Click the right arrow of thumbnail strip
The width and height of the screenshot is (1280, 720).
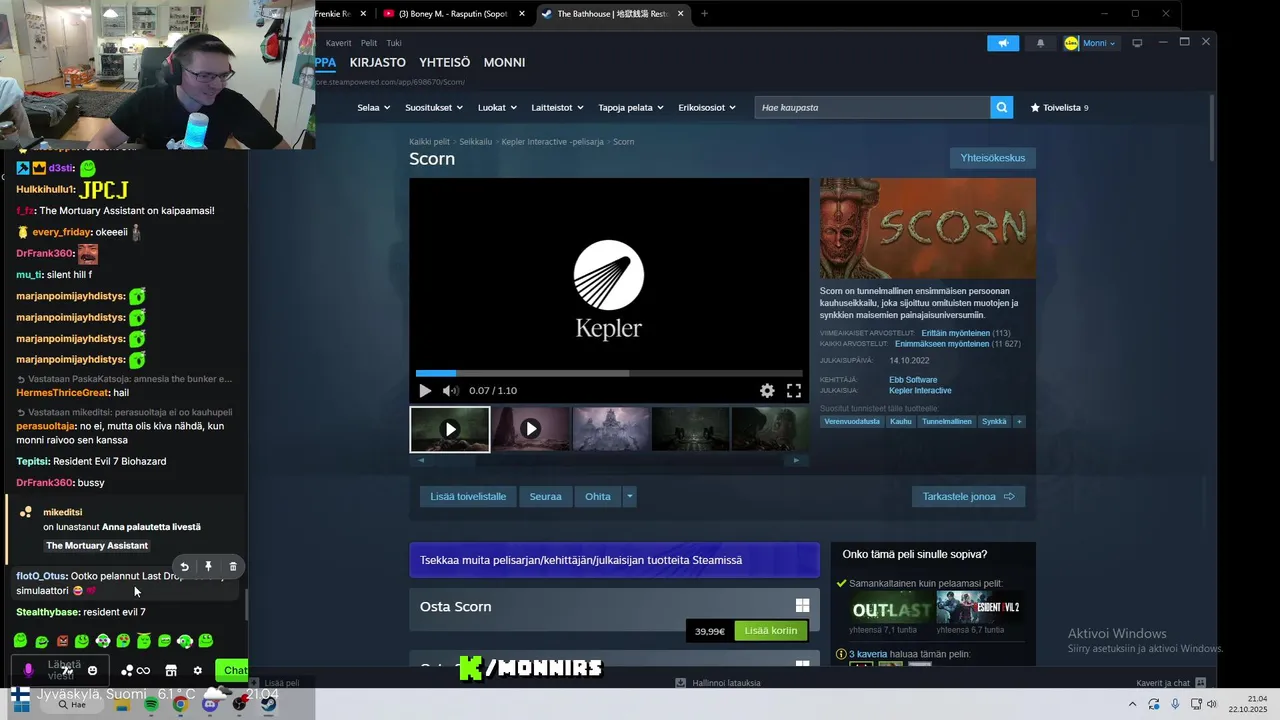[796, 460]
